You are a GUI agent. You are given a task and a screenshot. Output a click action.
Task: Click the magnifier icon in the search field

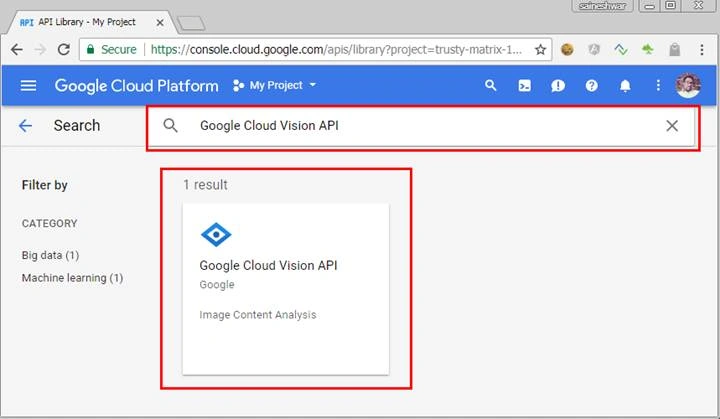point(170,125)
